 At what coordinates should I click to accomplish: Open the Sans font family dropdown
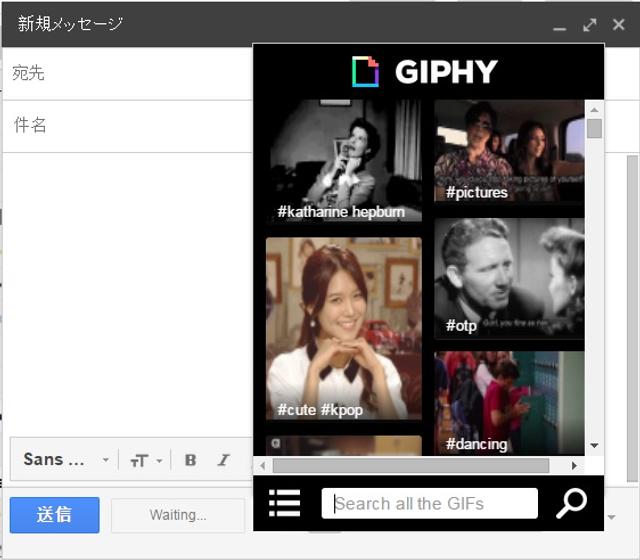point(66,460)
